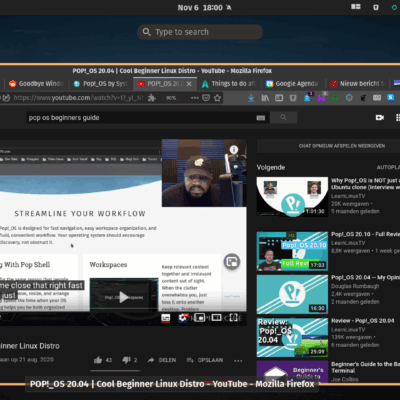Click the purple puzzle extension icon
The width and height of the screenshot is (400, 400).
pyautogui.click(x=321, y=98)
